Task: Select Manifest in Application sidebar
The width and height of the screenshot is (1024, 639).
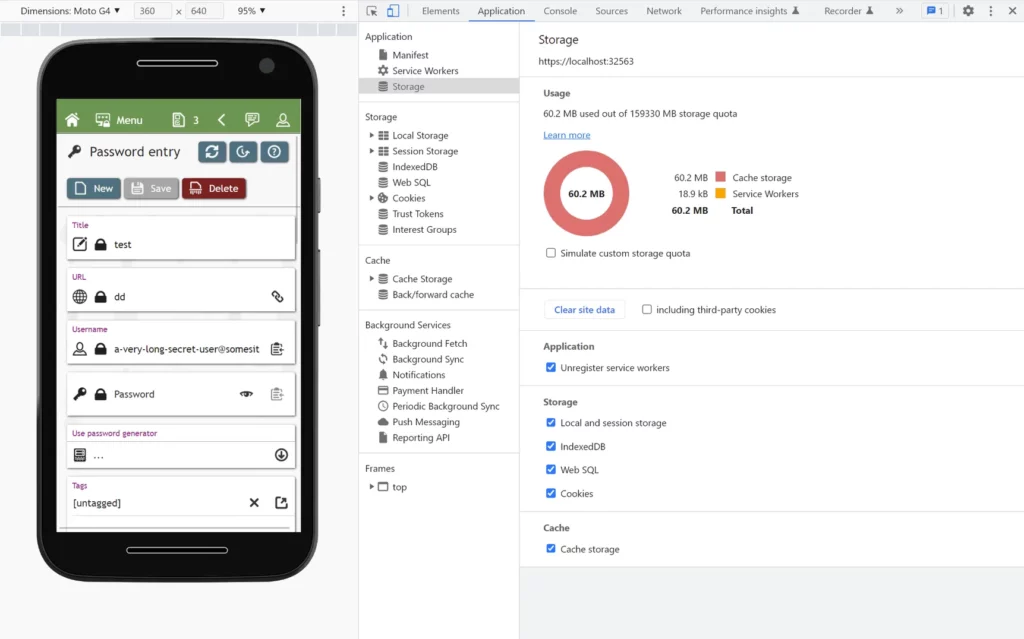Action: coord(410,55)
